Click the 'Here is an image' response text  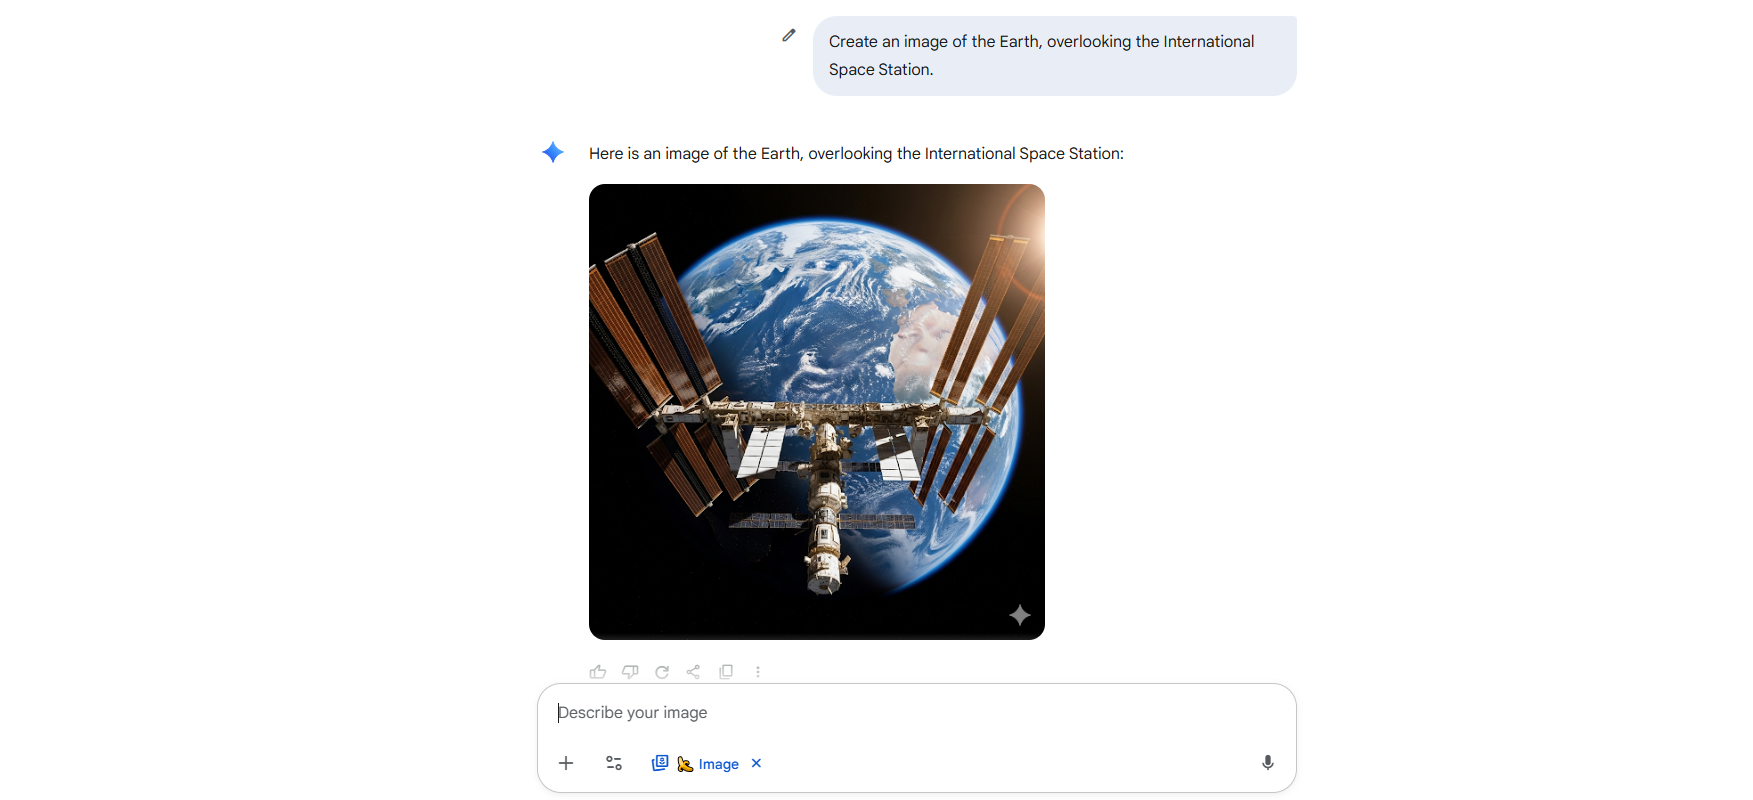(x=856, y=153)
